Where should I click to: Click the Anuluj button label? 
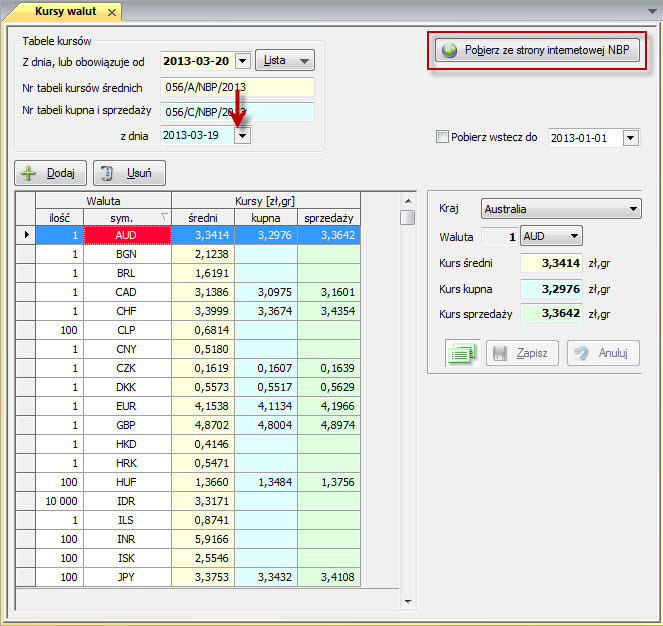coord(613,353)
